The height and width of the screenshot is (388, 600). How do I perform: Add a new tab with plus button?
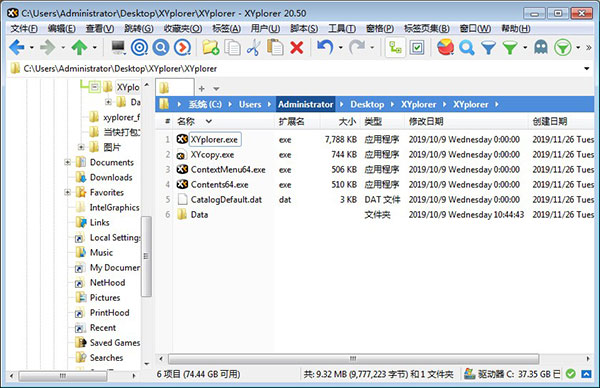pyautogui.click(x=202, y=89)
